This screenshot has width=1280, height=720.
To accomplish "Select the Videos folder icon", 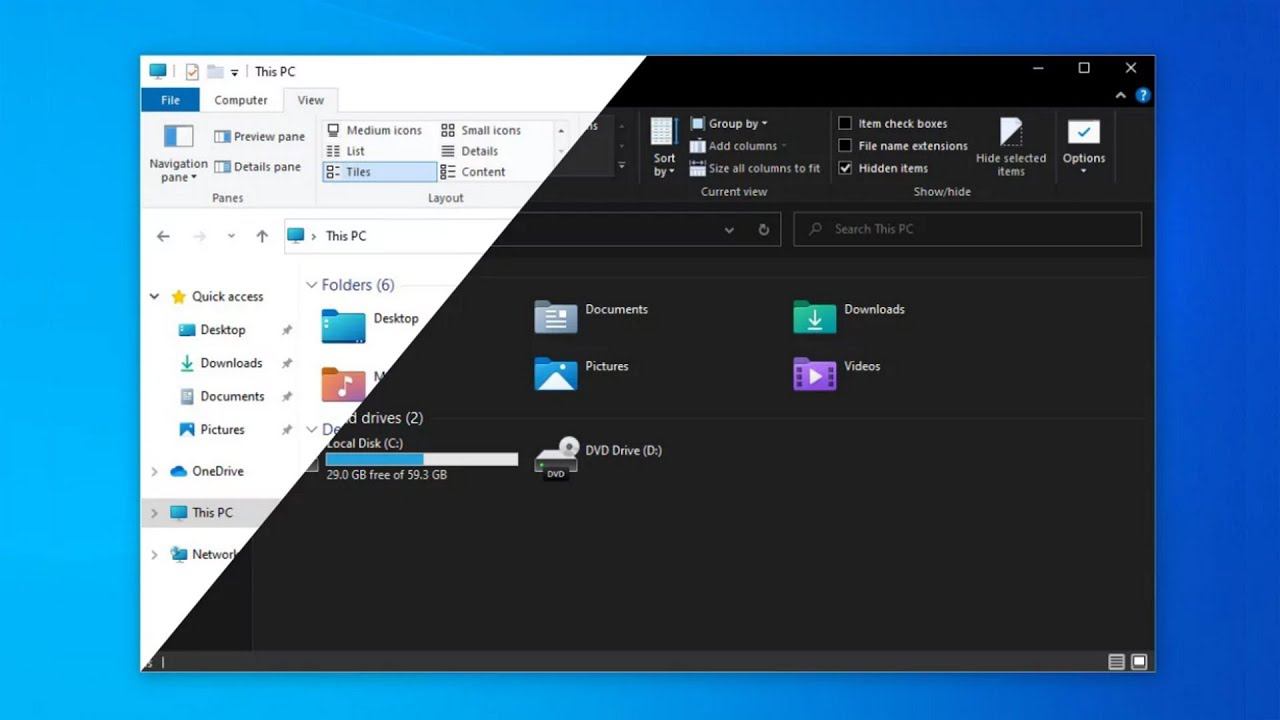I will pyautogui.click(x=814, y=373).
